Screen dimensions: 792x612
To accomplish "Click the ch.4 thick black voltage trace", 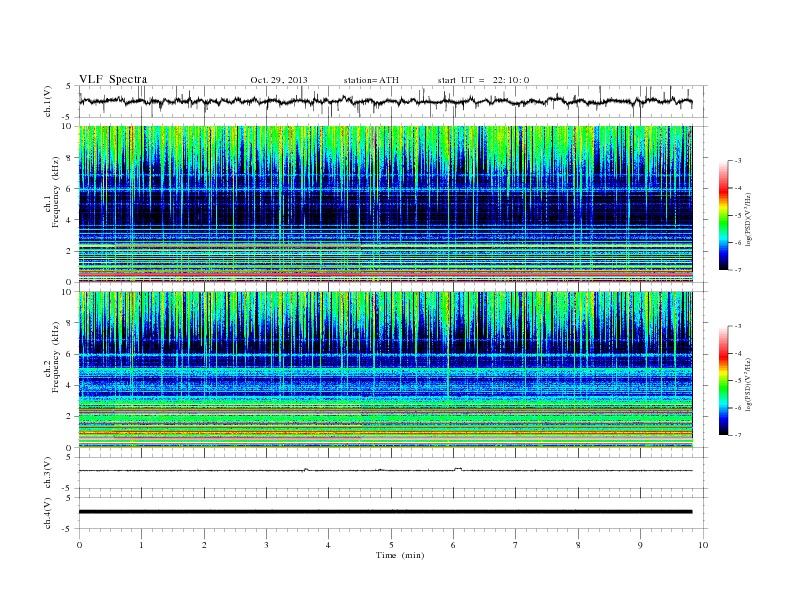I will point(385,512).
